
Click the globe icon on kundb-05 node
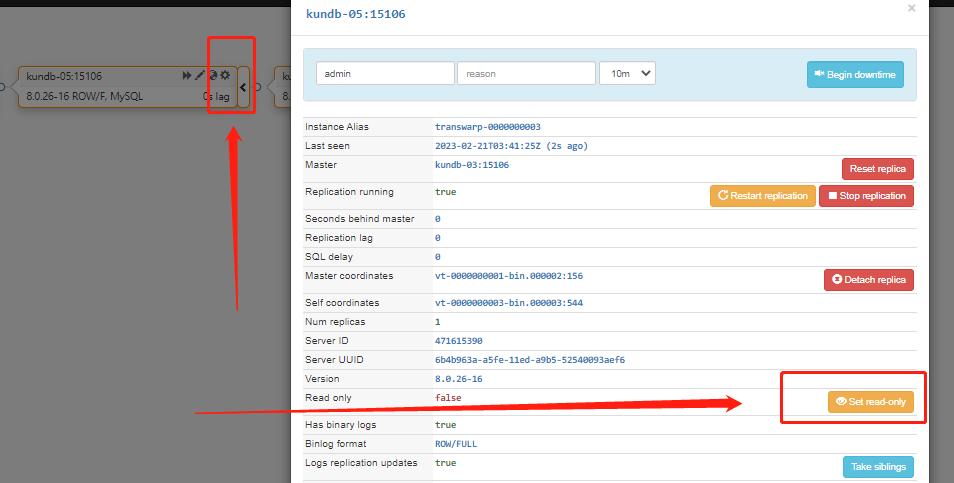213,76
